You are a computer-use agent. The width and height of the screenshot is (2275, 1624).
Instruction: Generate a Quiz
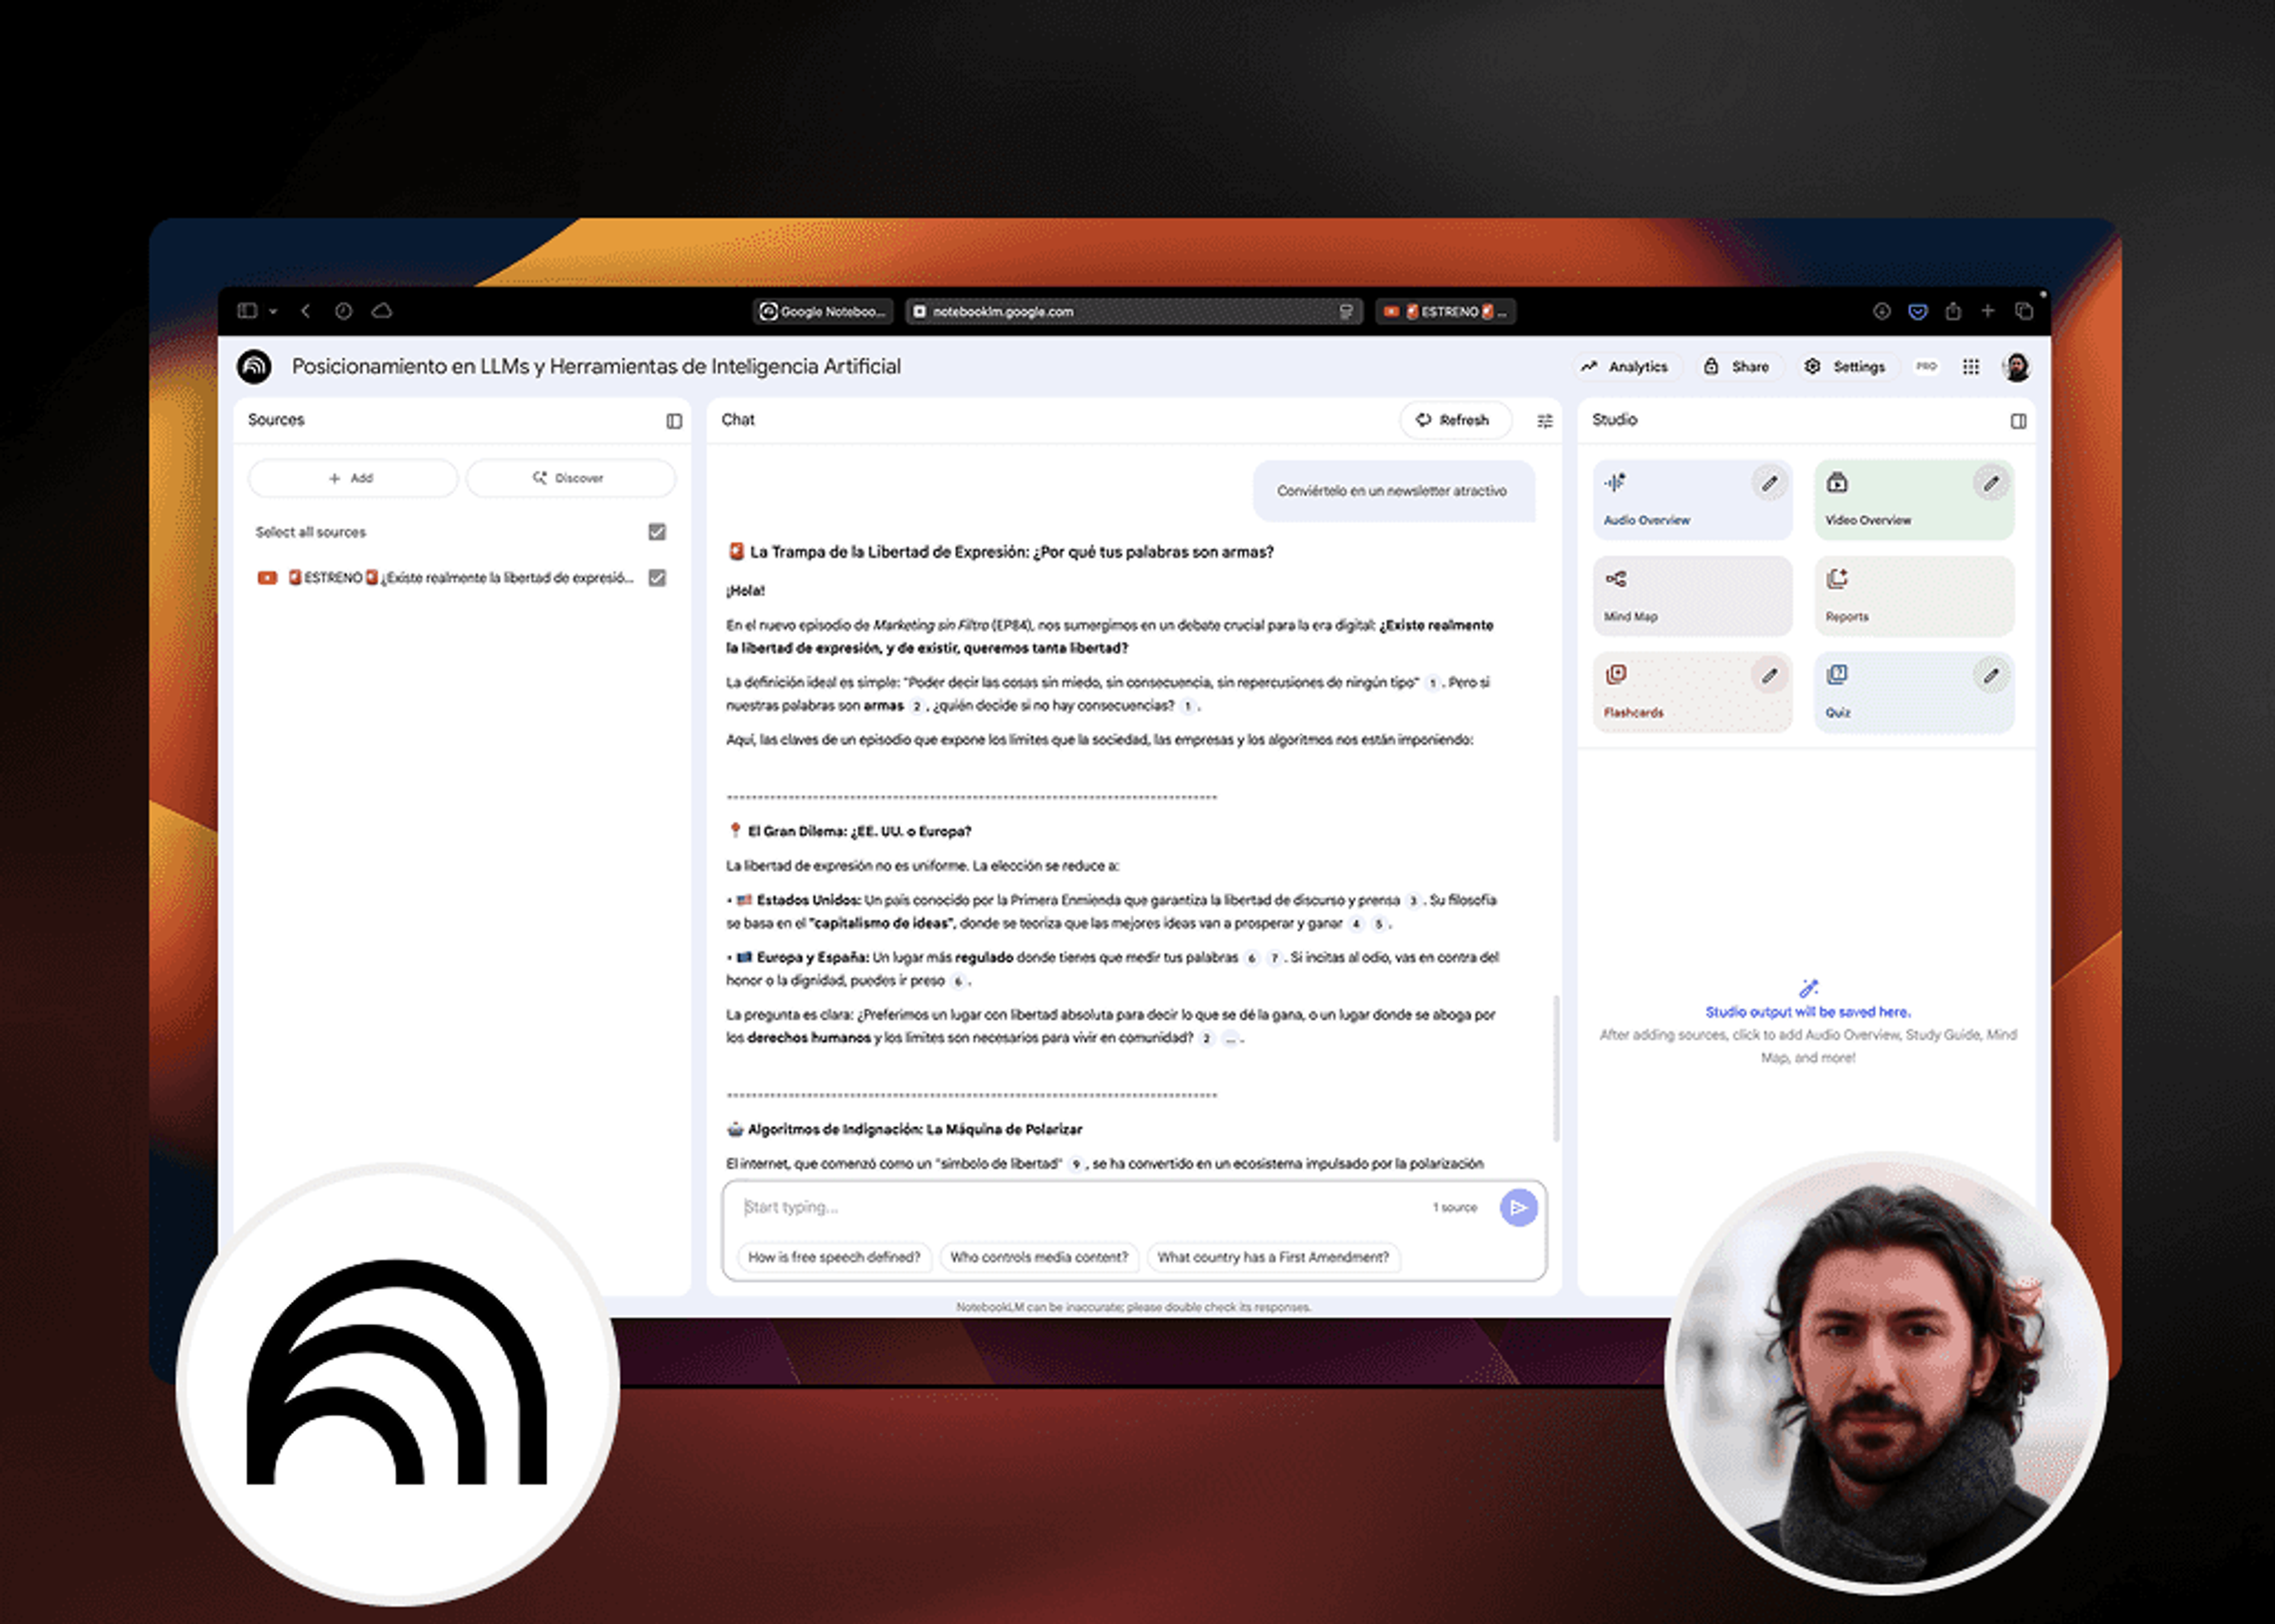pos(1914,692)
